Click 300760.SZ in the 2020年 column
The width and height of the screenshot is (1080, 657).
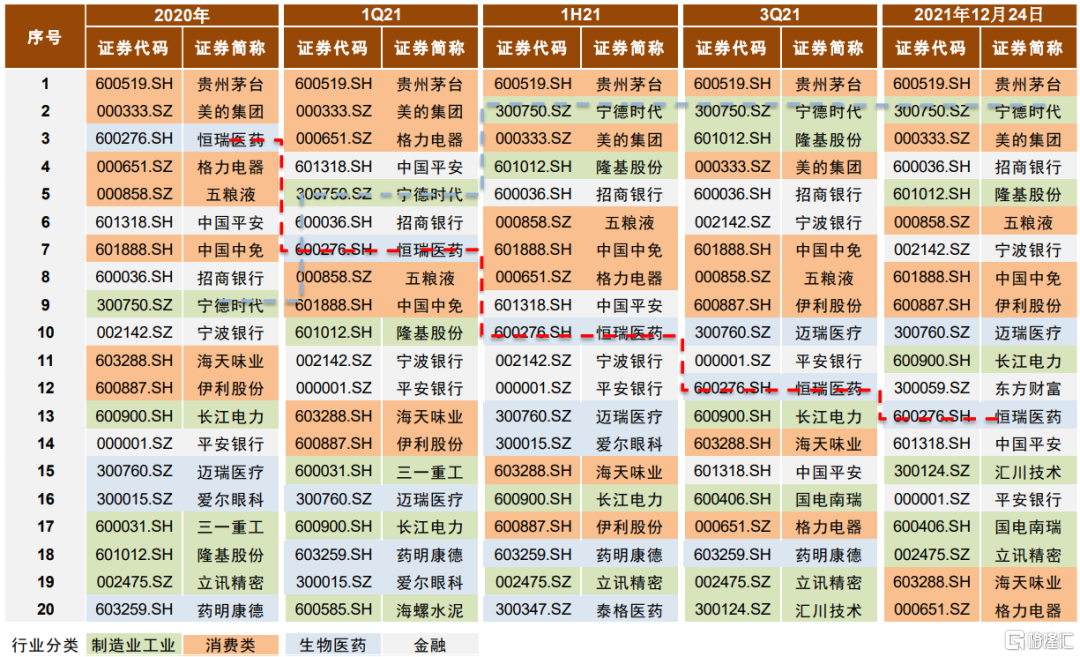134,472
